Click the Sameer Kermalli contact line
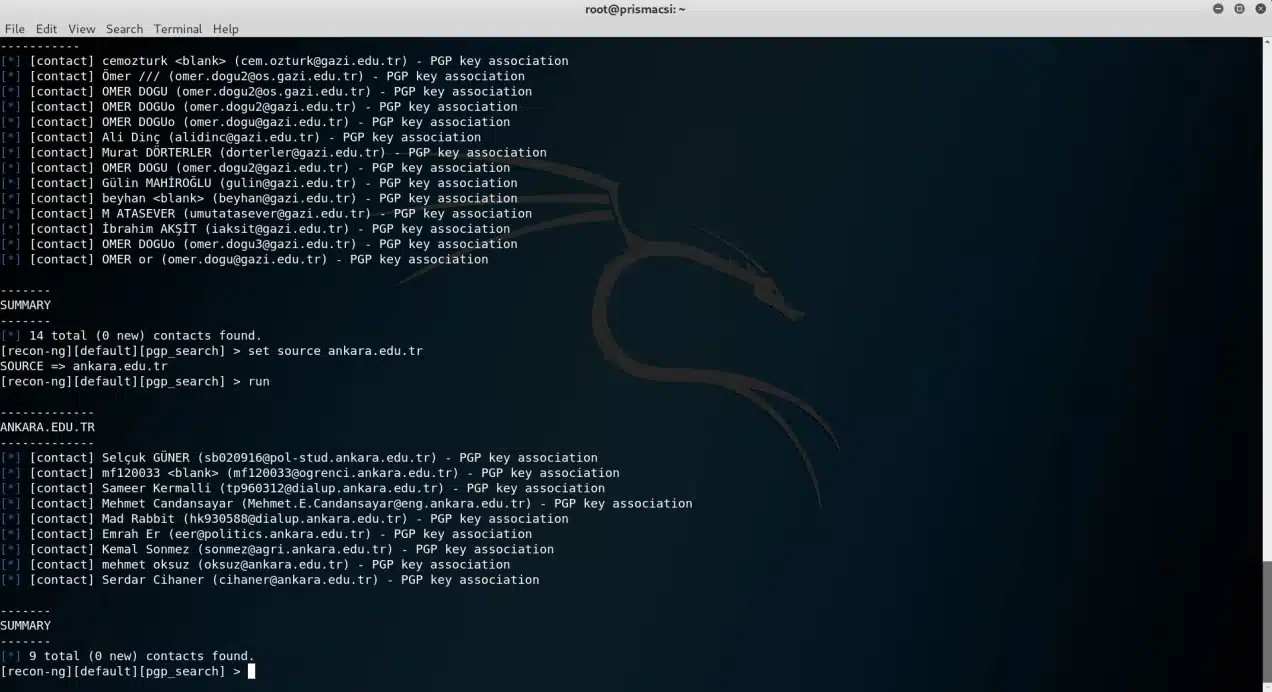Image resolution: width=1272 pixels, height=692 pixels. 302,488
